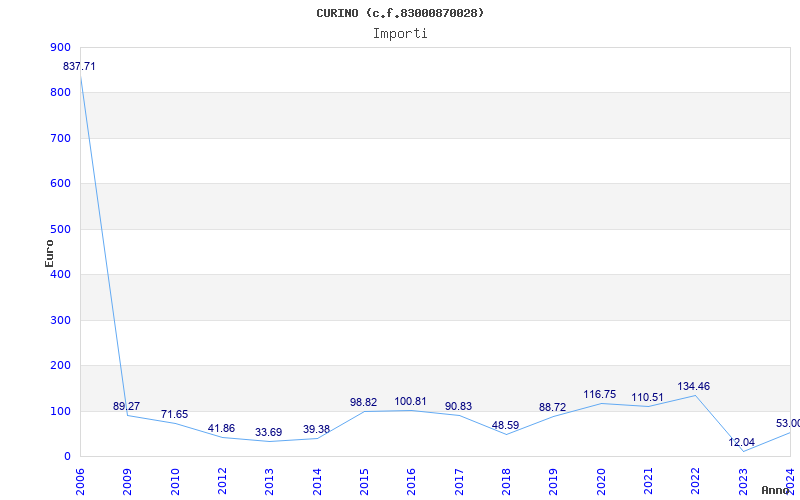Click the 71.65 value label
800x500 pixels.
point(174,414)
